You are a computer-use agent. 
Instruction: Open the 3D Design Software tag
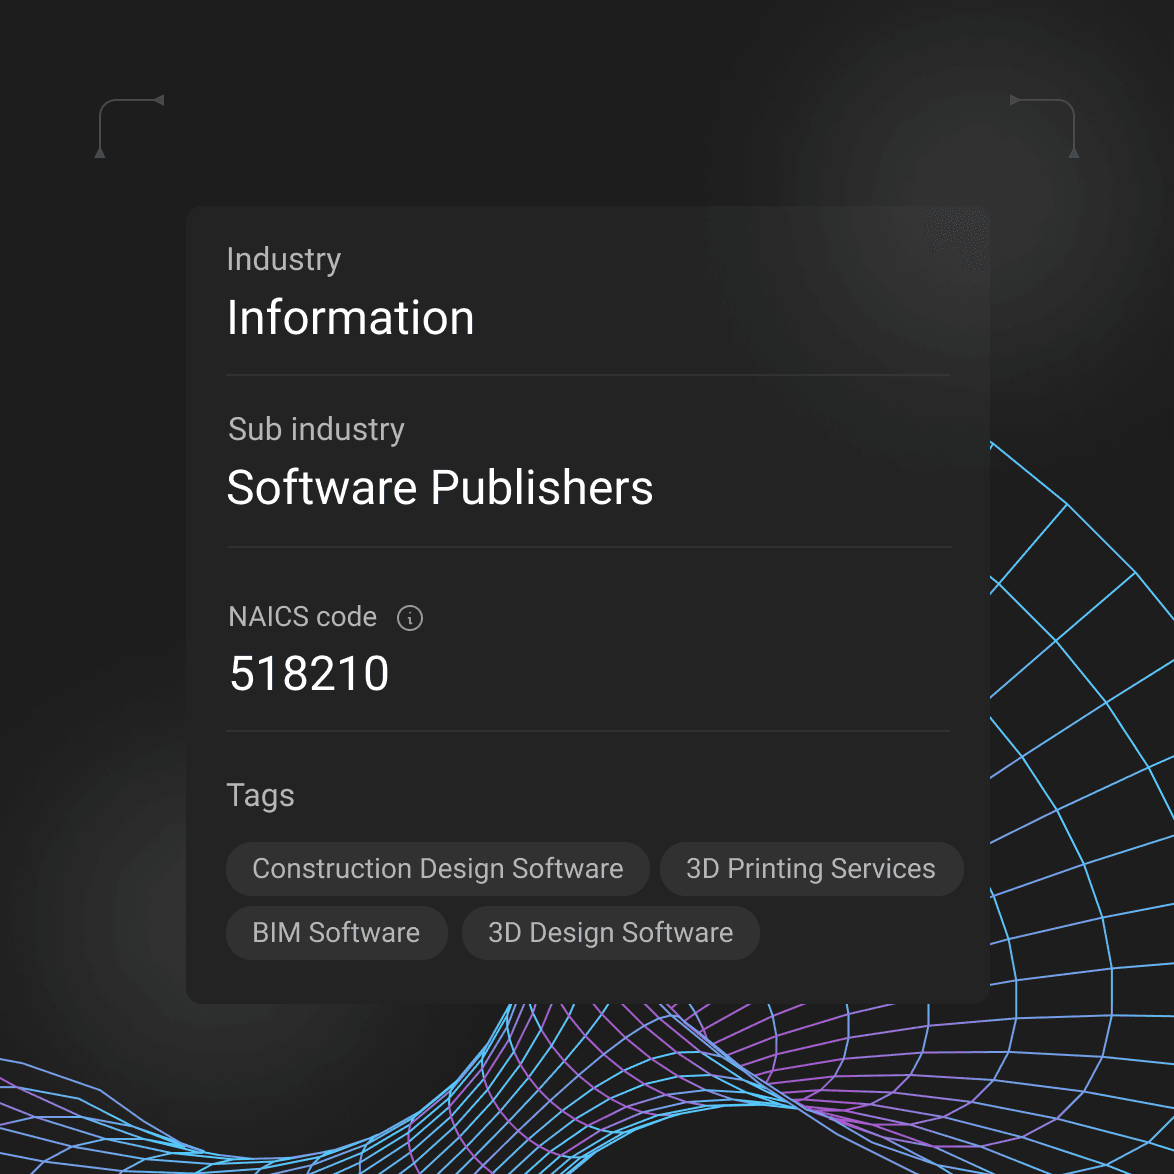click(610, 933)
